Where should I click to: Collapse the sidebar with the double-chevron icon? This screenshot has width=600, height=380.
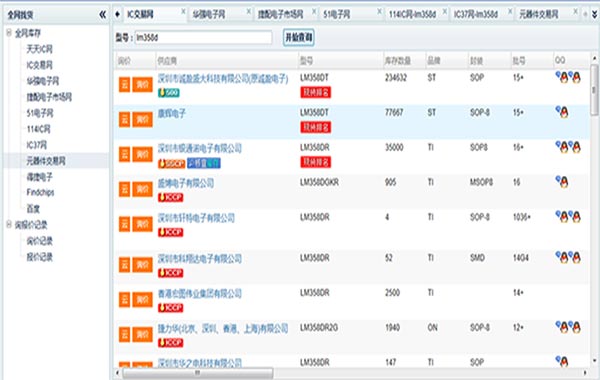coord(102,15)
